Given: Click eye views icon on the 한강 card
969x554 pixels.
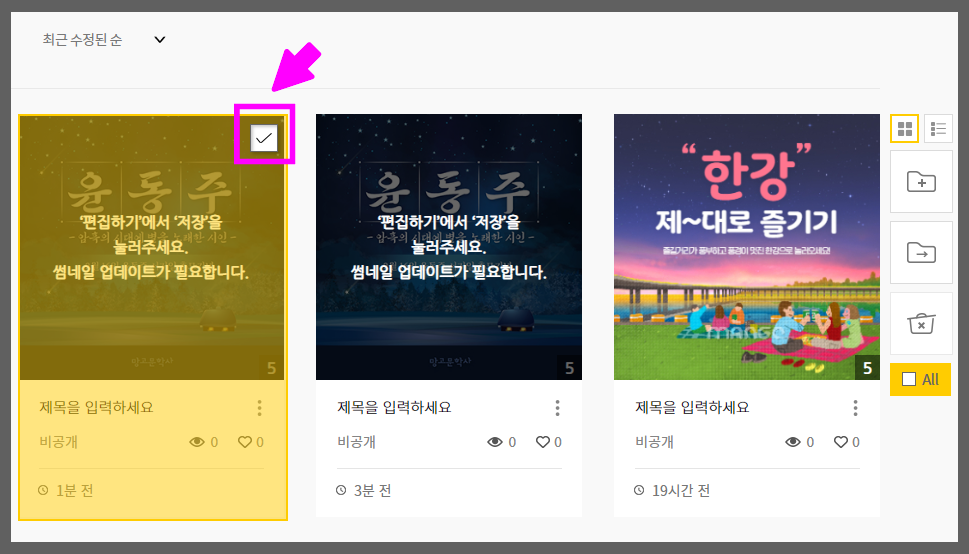Looking at the screenshot, I should [793, 442].
